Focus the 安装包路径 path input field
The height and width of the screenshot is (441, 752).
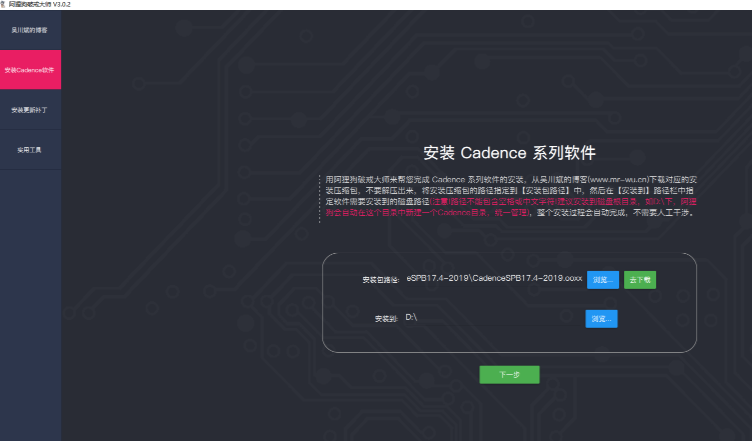(493, 280)
